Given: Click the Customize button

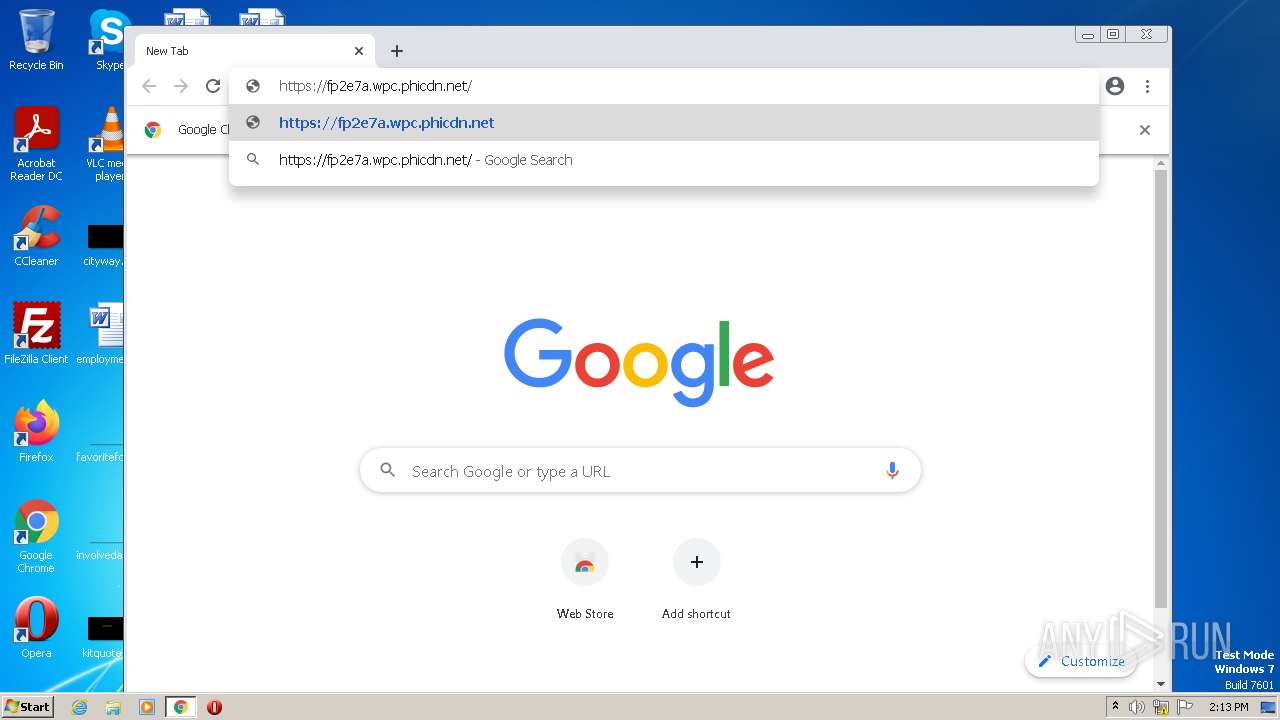Looking at the screenshot, I should [x=1081, y=661].
